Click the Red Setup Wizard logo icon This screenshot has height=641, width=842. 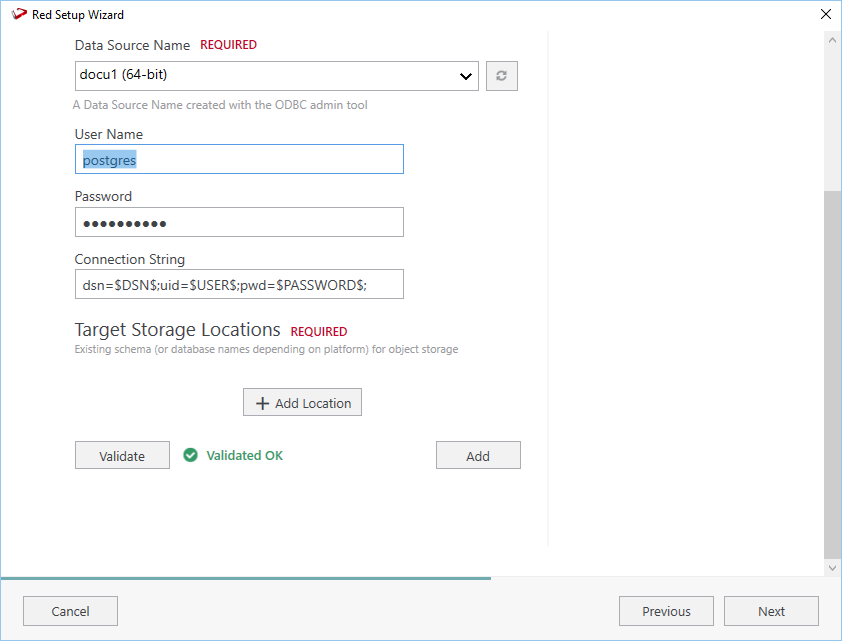tap(18, 15)
